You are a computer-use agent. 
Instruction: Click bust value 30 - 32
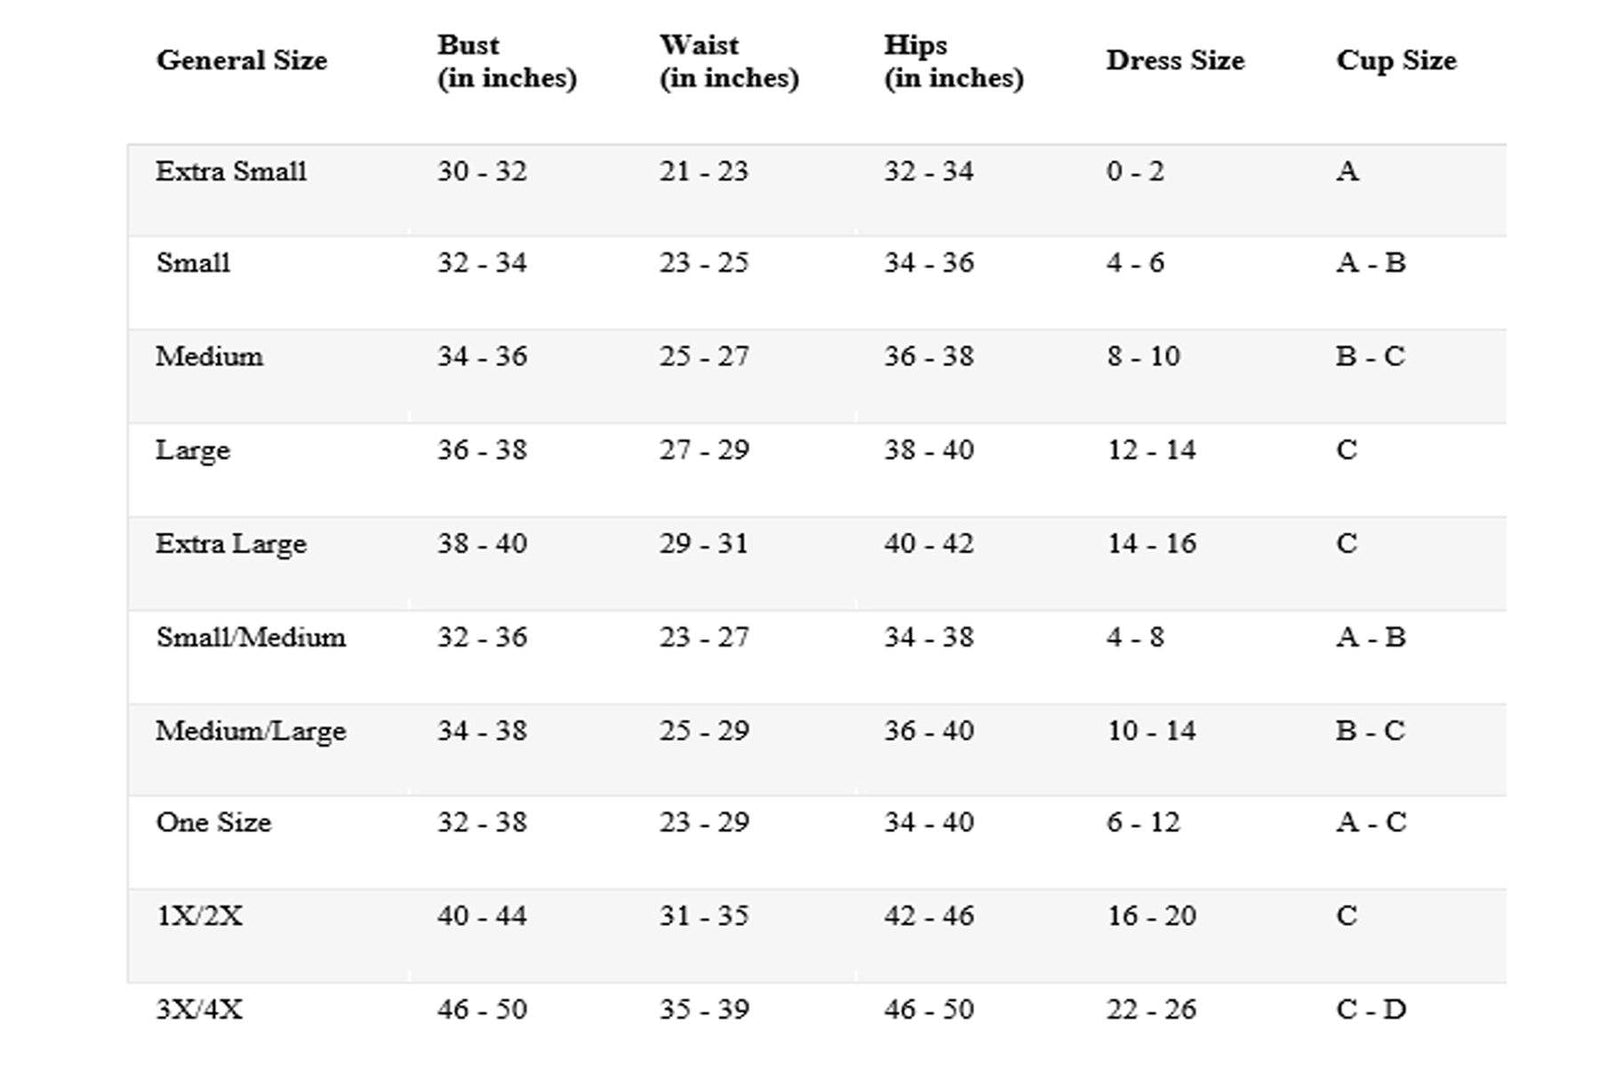tap(482, 172)
